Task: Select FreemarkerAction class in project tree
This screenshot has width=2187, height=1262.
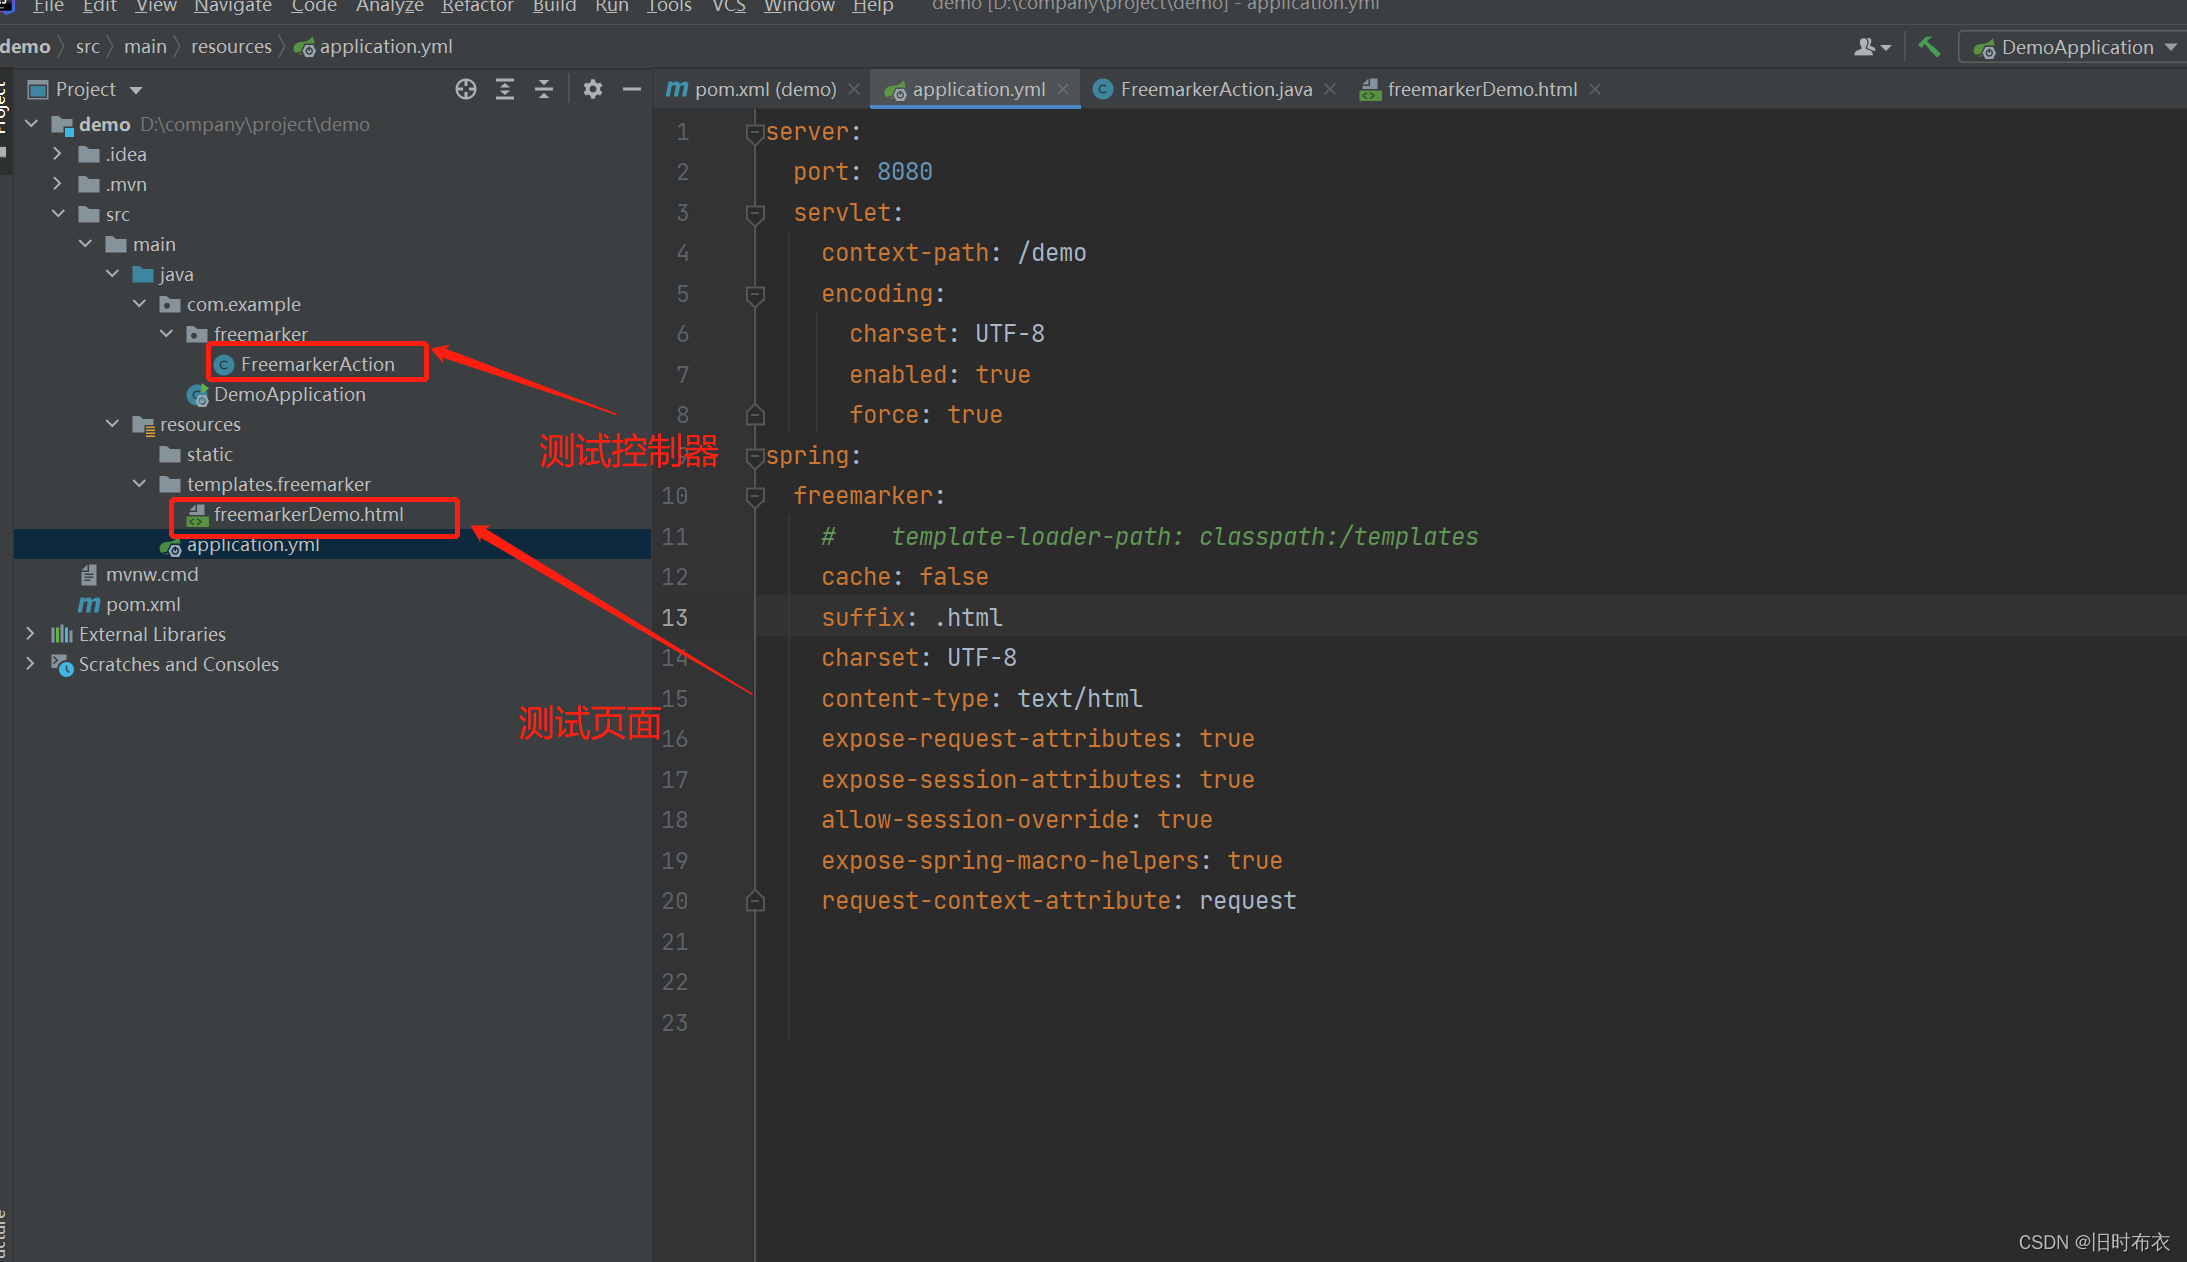Action: [317, 364]
